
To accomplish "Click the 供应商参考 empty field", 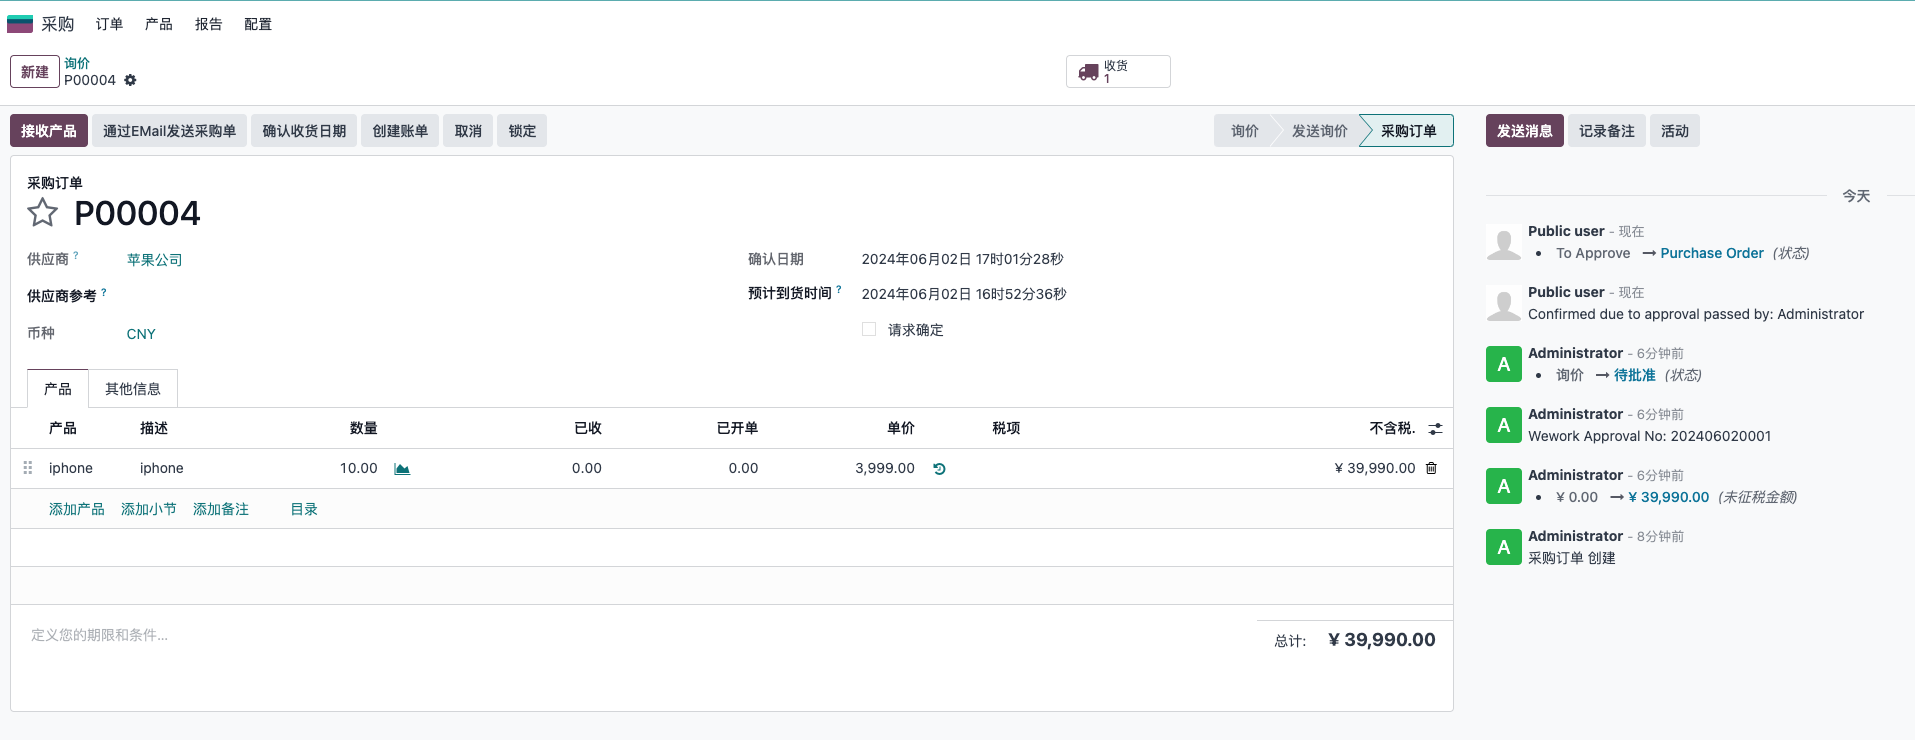I will click(420, 297).
